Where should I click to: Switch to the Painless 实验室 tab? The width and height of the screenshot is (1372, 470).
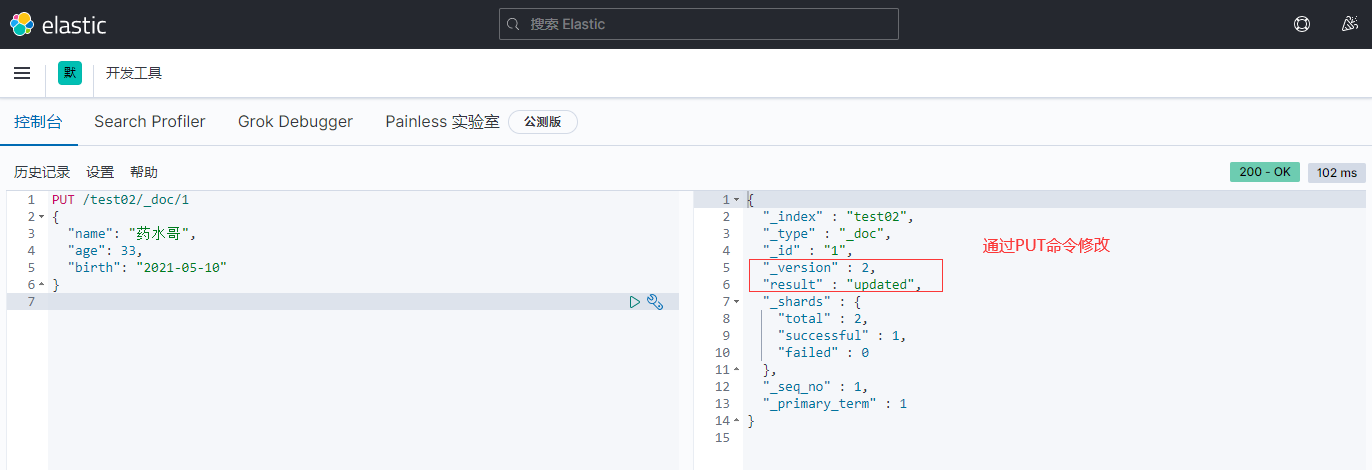[442, 122]
